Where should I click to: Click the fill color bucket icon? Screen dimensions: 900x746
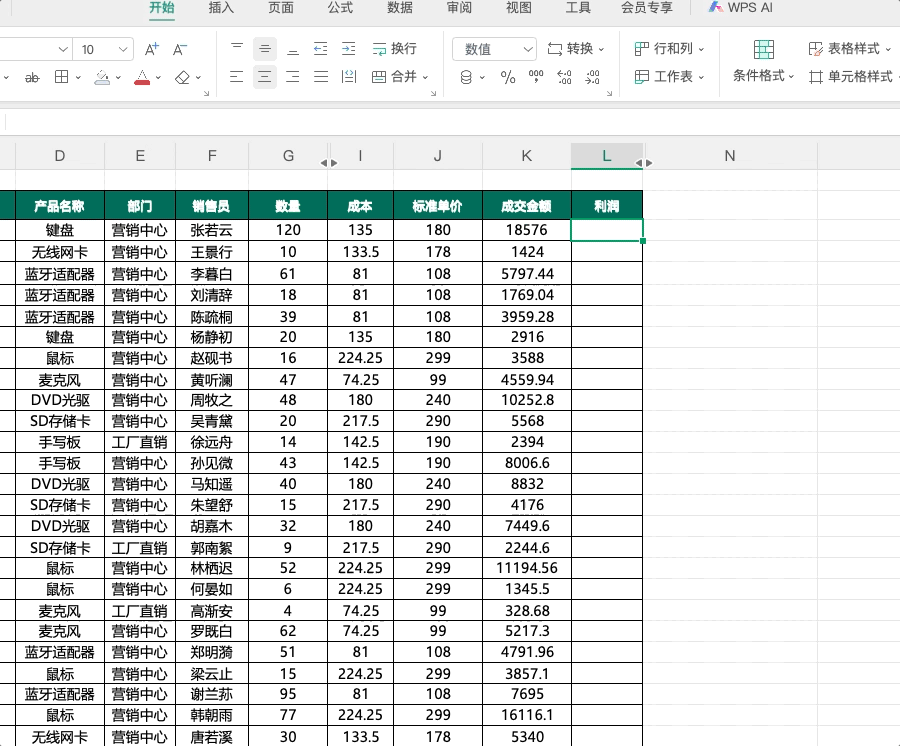point(102,77)
